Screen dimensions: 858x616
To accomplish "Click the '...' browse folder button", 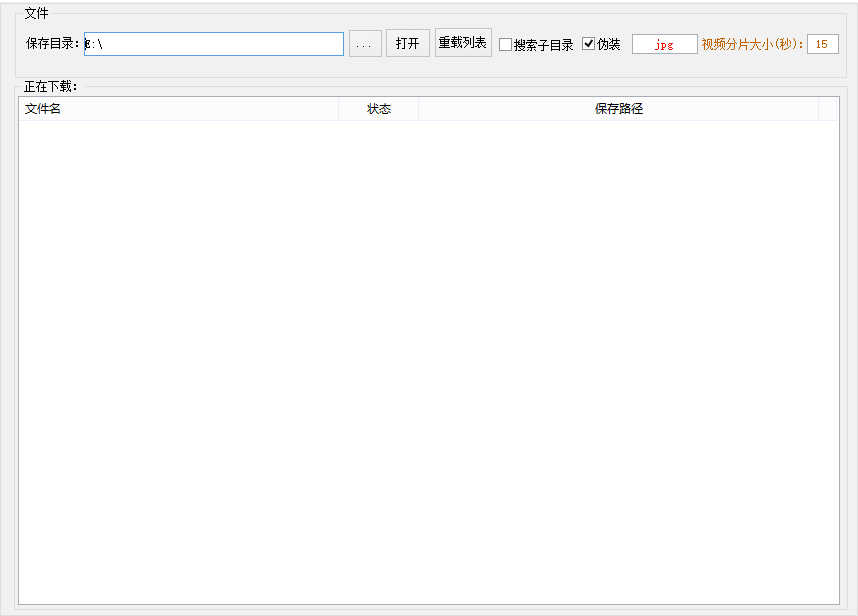I will 365,44.
